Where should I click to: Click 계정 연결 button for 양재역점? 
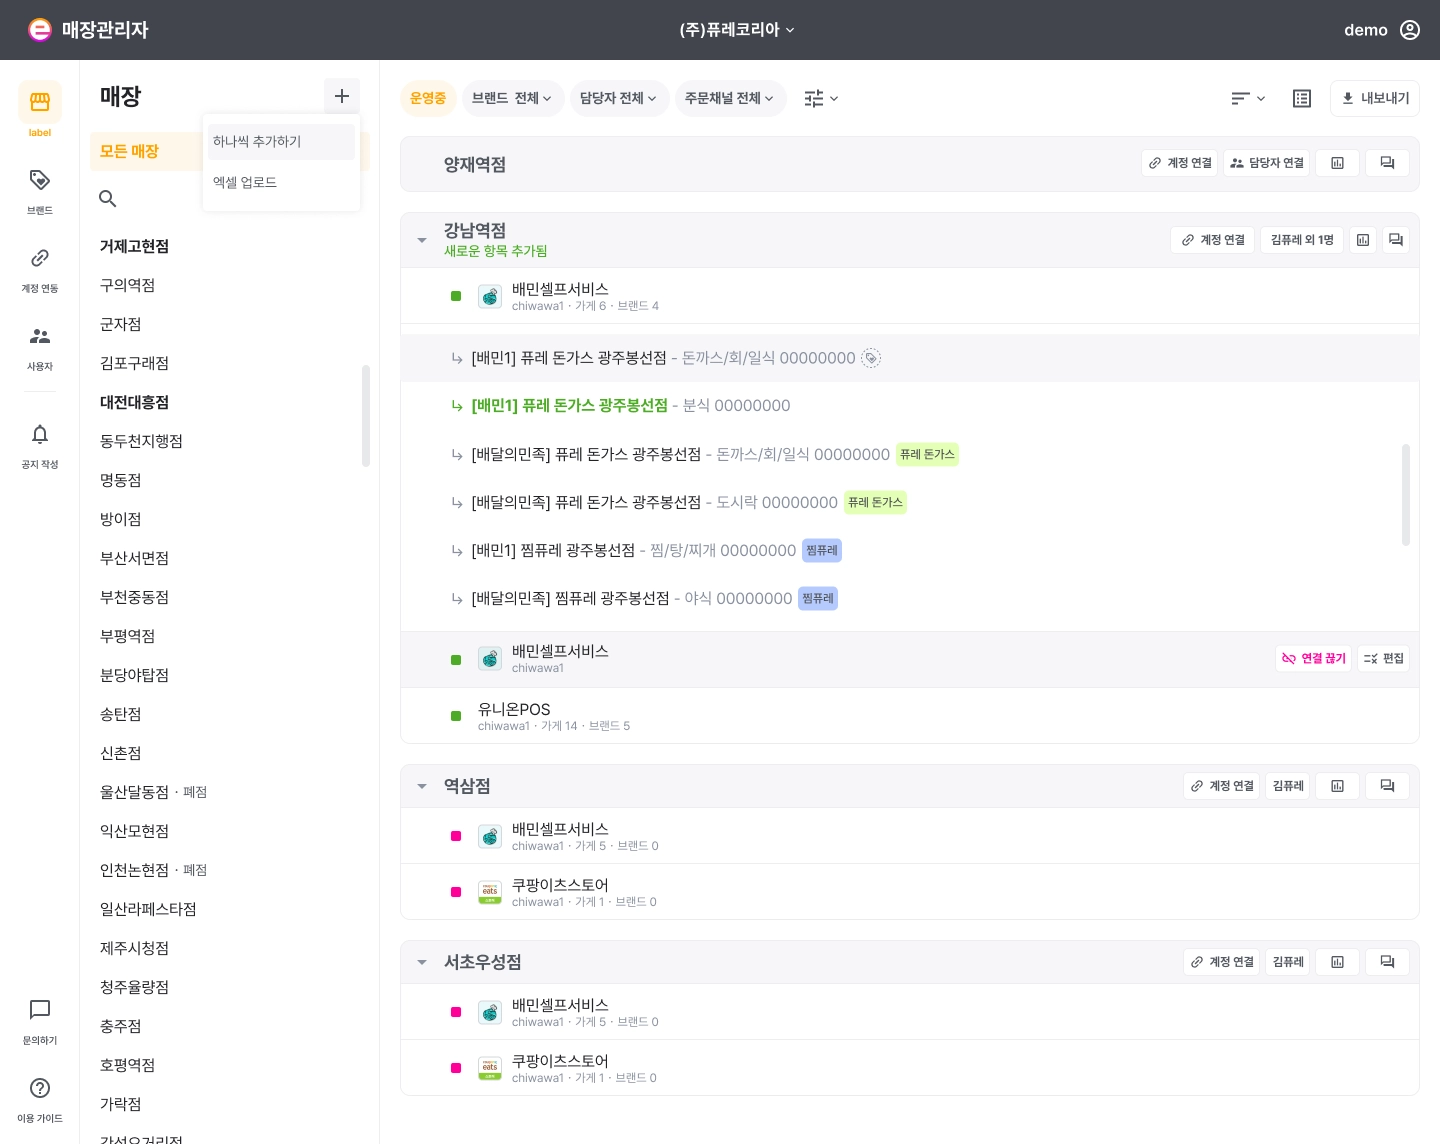pos(1180,163)
